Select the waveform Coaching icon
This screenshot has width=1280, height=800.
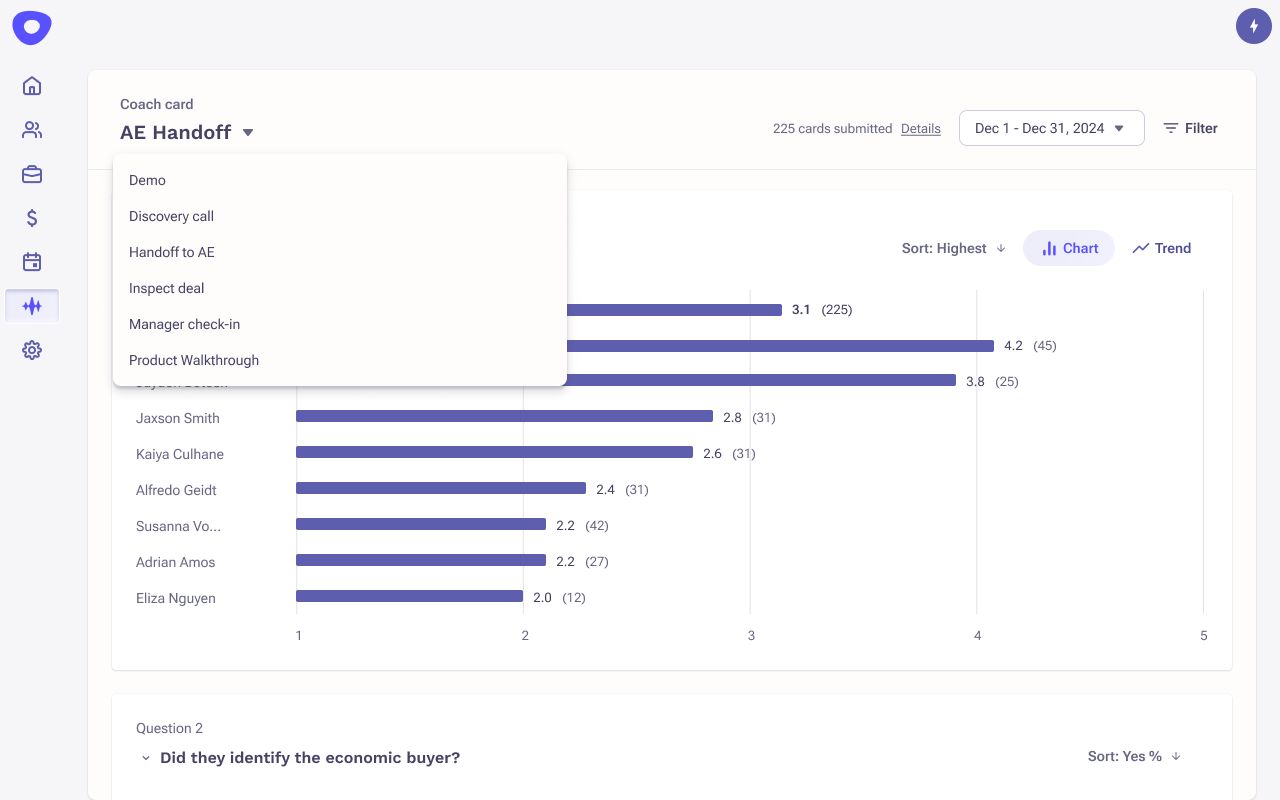click(x=32, y=306)
